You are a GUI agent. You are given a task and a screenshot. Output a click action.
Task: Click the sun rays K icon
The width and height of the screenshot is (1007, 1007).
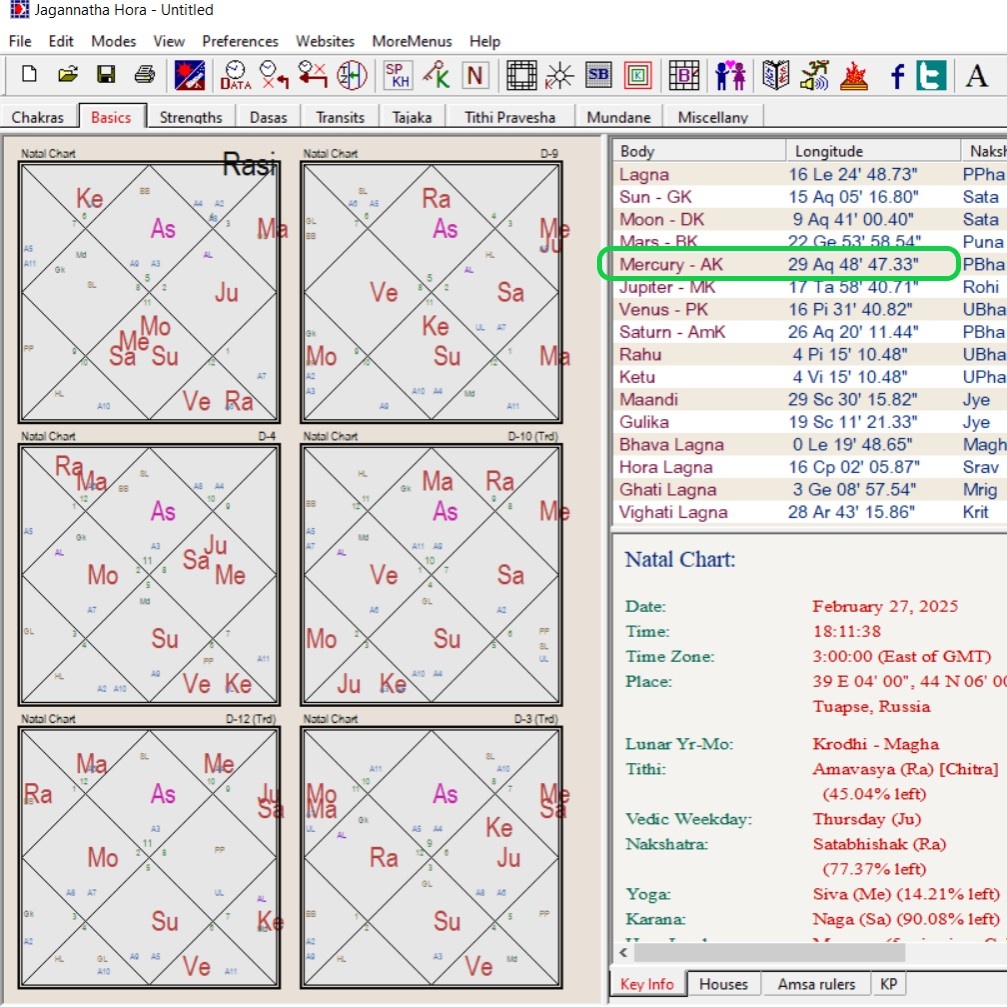559,75
